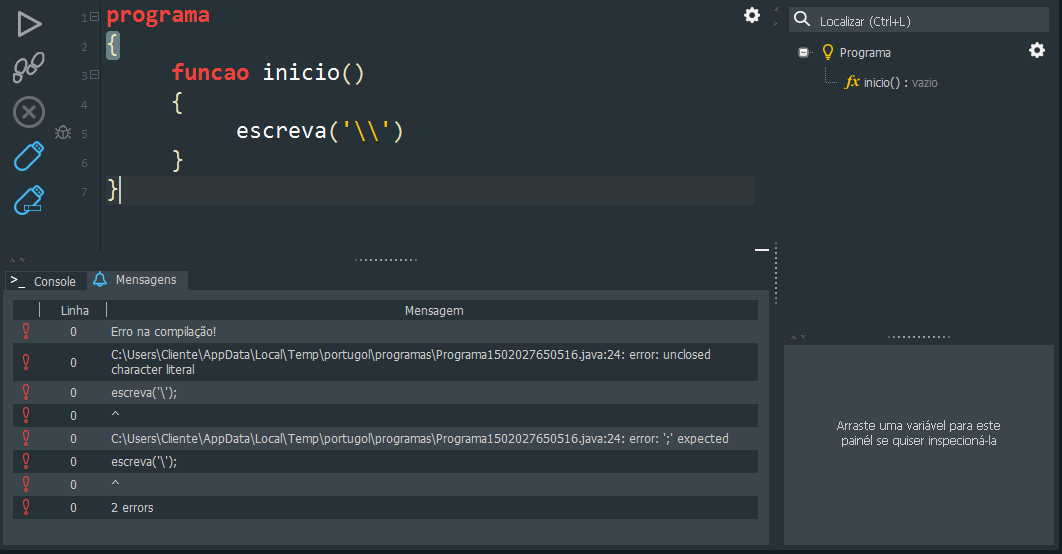The width and height of the screenshot is (1062, 554).
Task: Click the arrows above the variable inspector panel
Action: point(799,337)
